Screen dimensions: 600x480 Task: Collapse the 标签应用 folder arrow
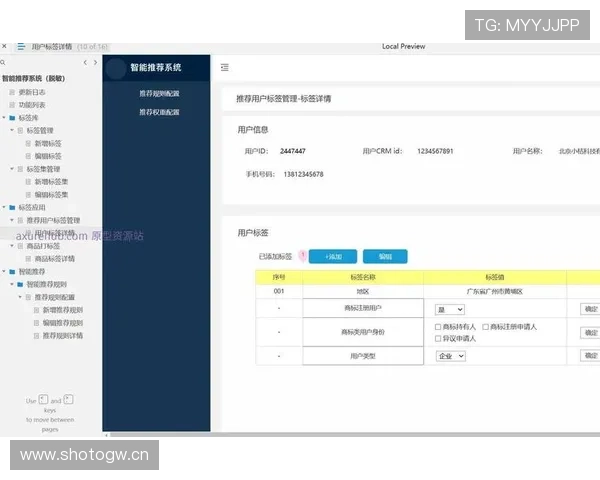pos(4,207)
